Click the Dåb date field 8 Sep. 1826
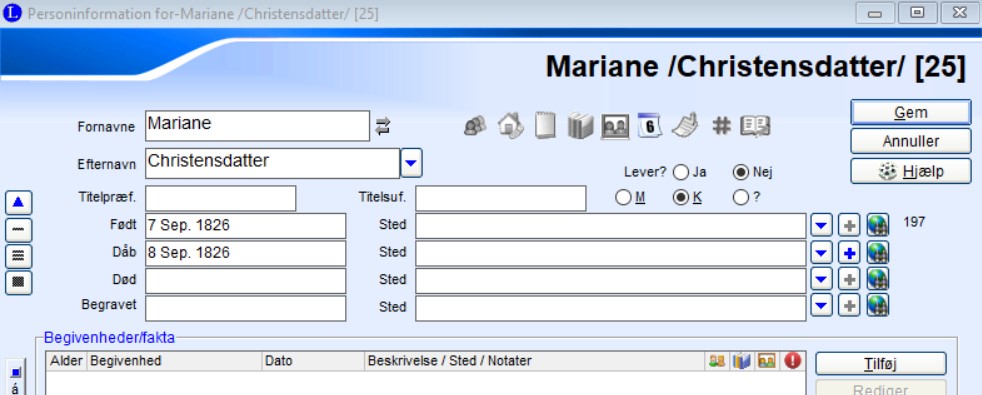The image size is (982, 395). [x=246, y=254]
